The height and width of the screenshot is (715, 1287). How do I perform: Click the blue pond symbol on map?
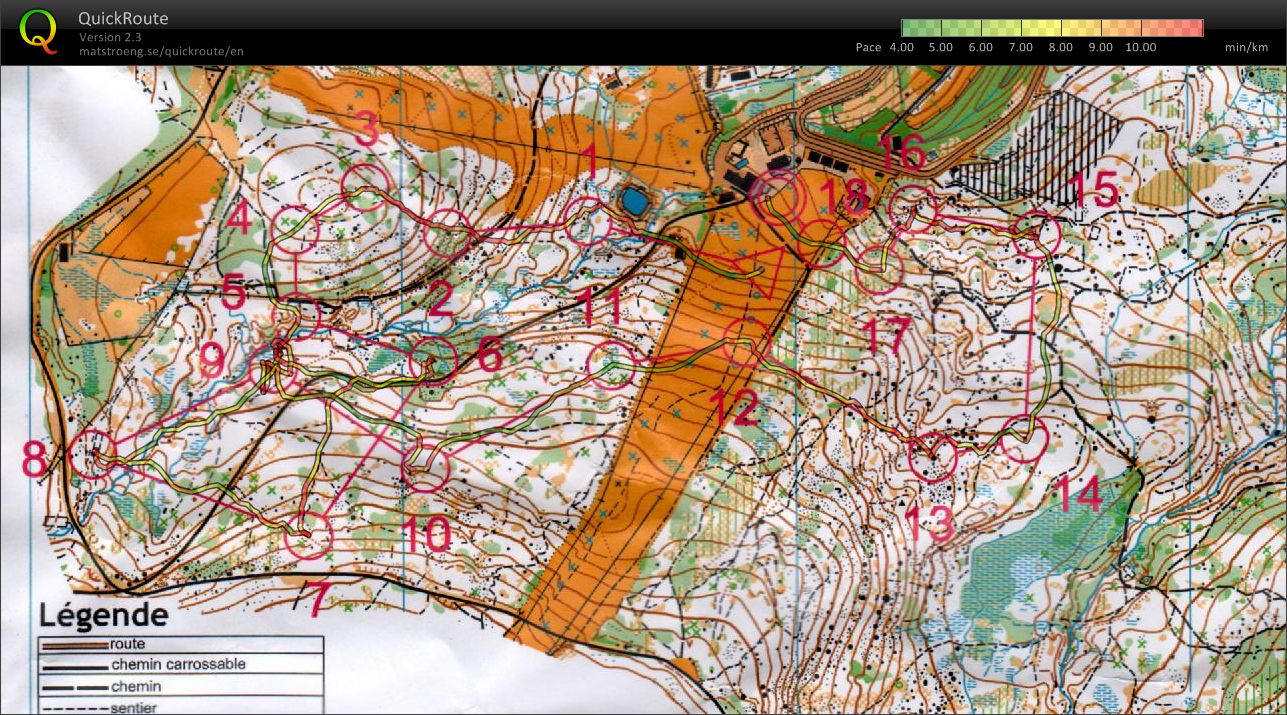633,201
